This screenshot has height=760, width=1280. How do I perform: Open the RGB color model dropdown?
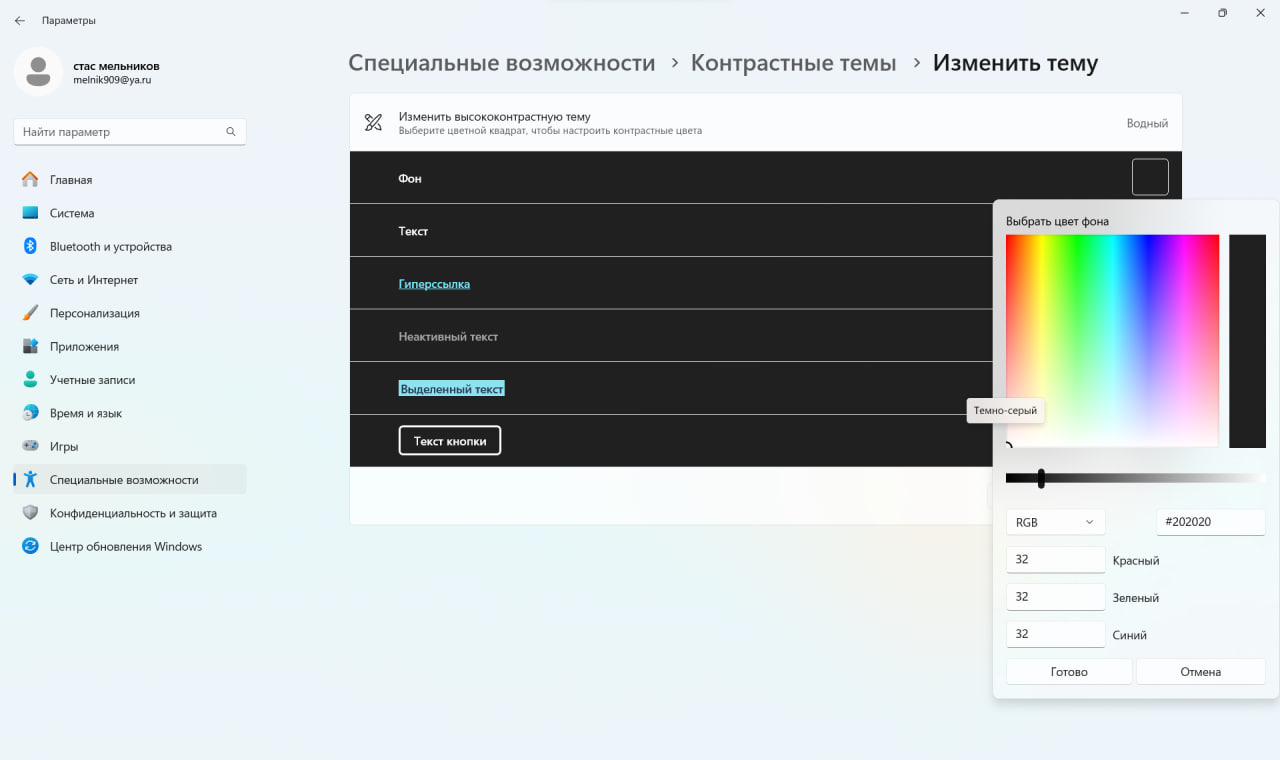[x=1055, y=522]
